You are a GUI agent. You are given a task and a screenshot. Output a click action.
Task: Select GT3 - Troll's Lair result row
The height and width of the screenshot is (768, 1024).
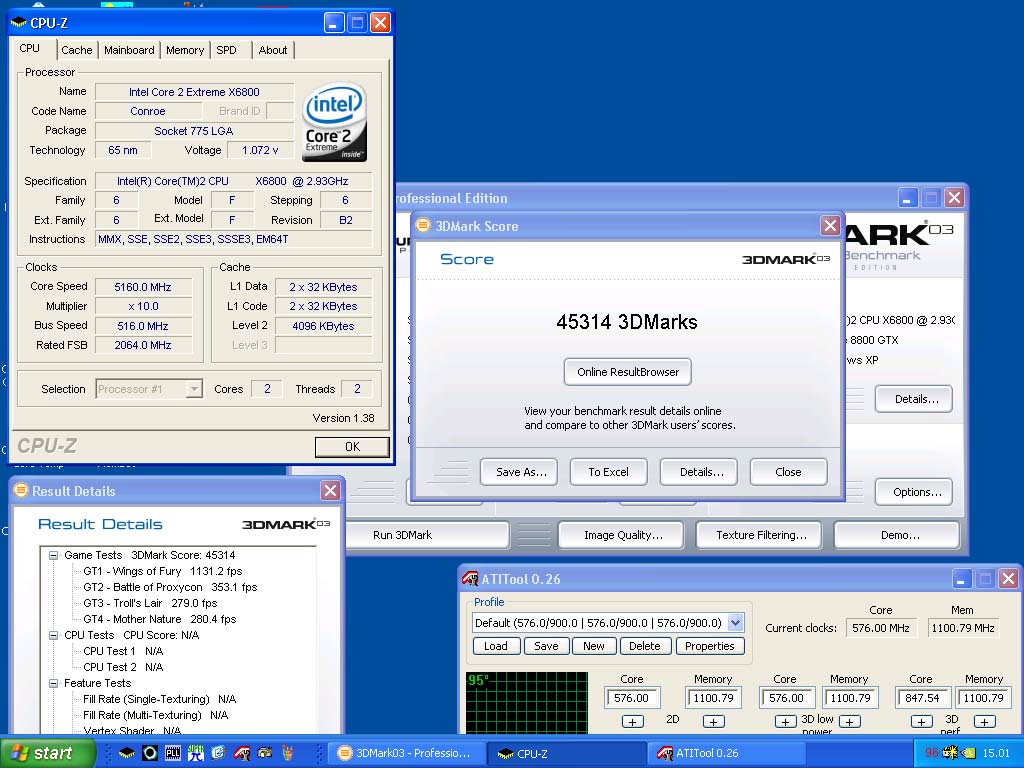click(x=150, y=603)
